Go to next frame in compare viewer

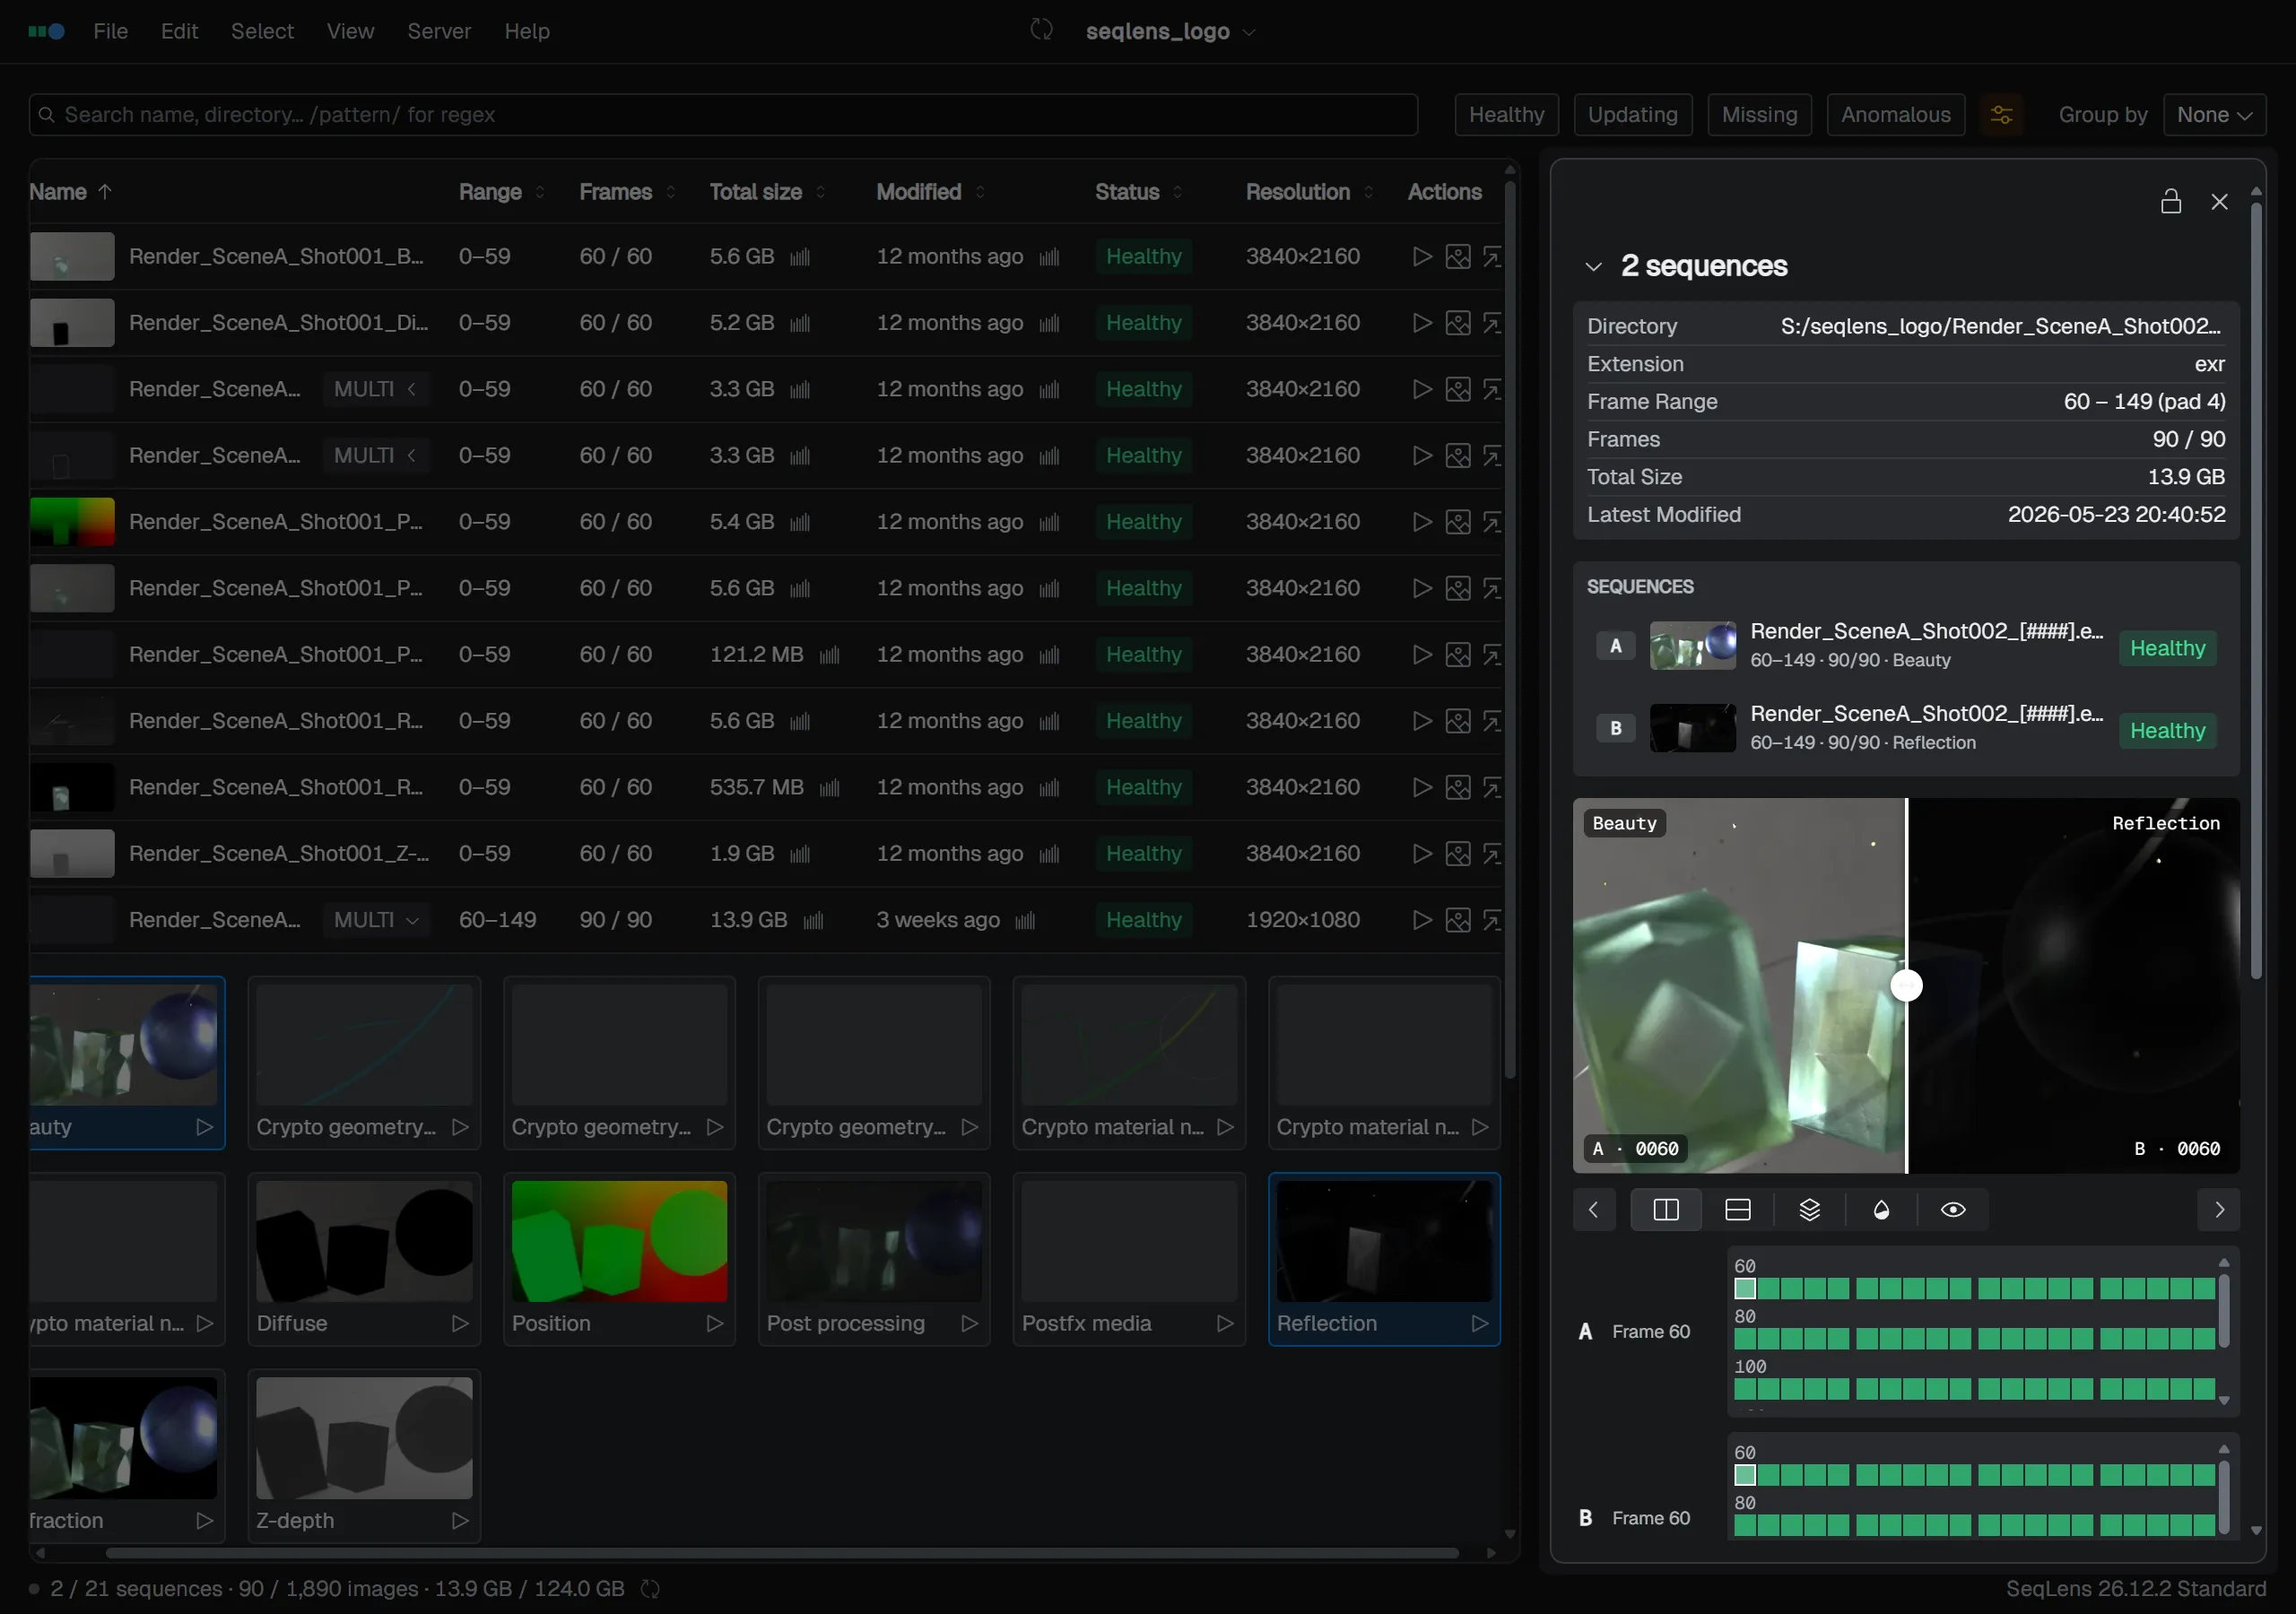2219,1210
